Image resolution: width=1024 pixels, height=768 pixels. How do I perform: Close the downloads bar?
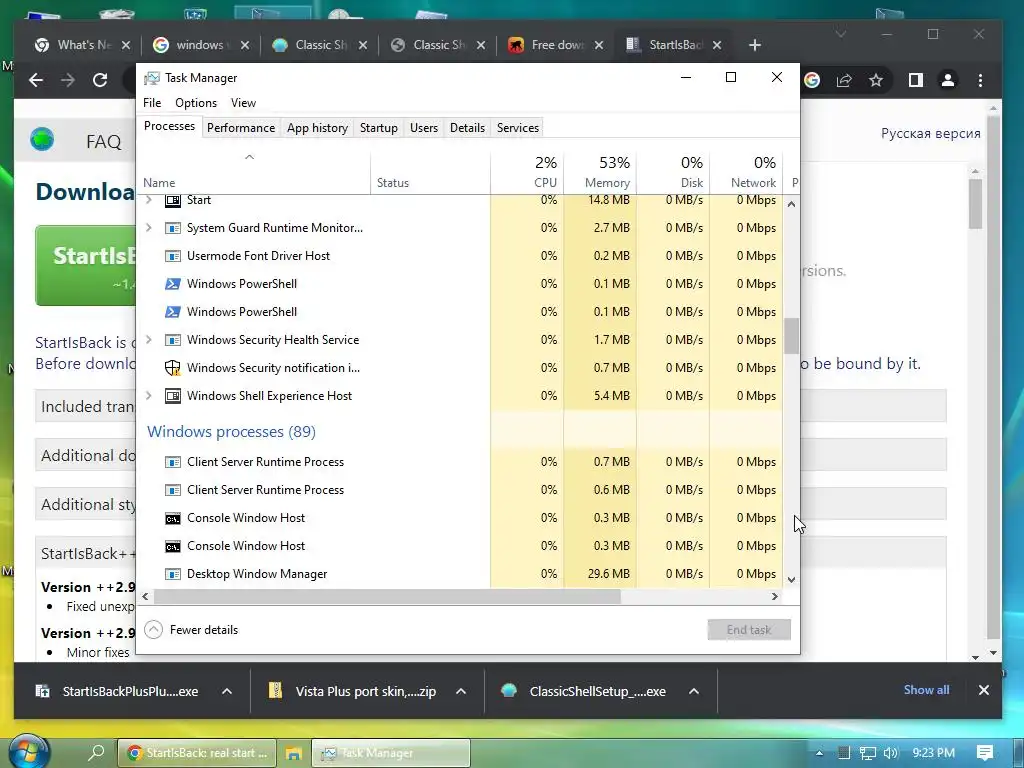tap(984, 690)
